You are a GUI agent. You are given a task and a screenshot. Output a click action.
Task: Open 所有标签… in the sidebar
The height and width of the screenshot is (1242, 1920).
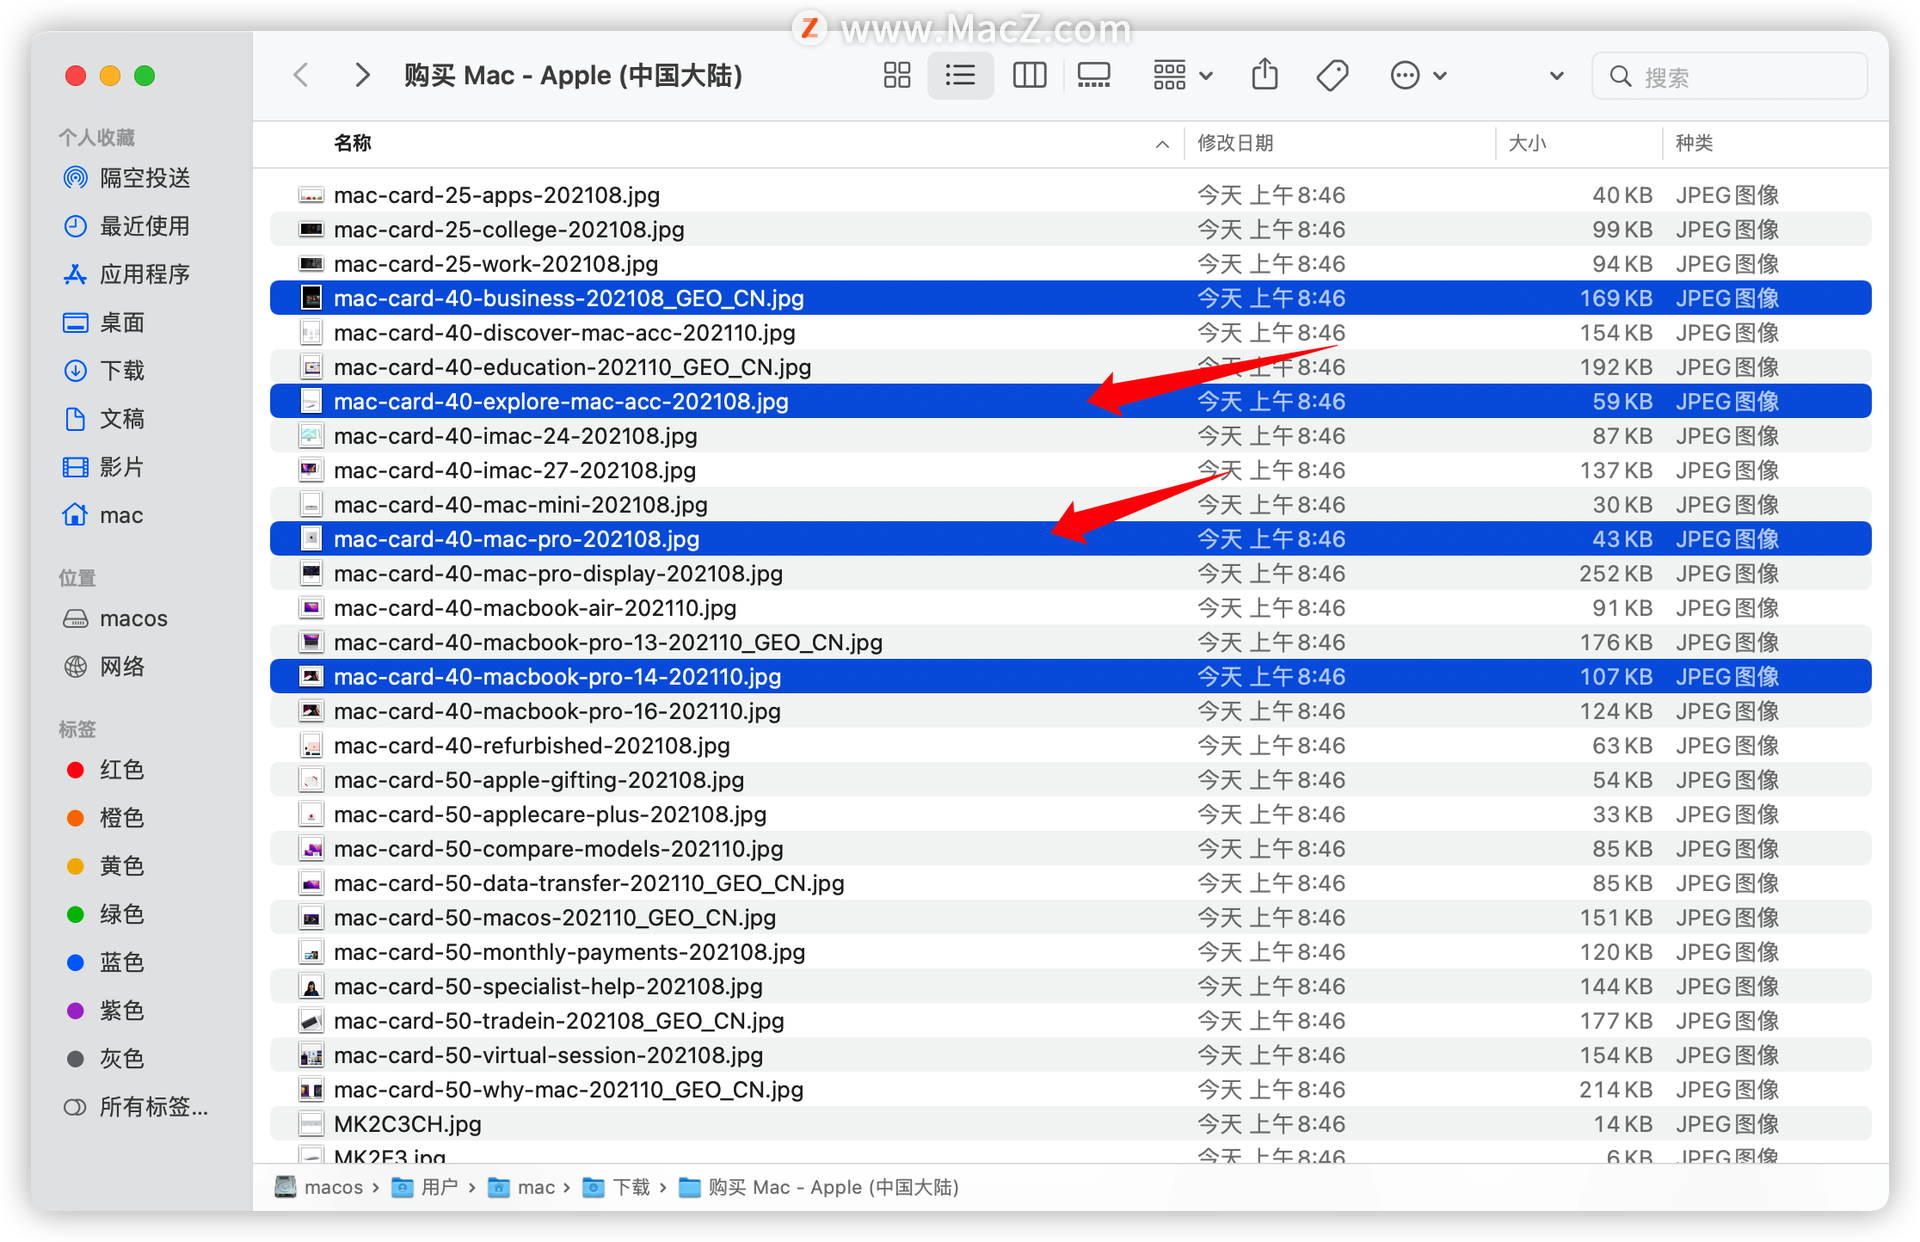(136, 1106)
